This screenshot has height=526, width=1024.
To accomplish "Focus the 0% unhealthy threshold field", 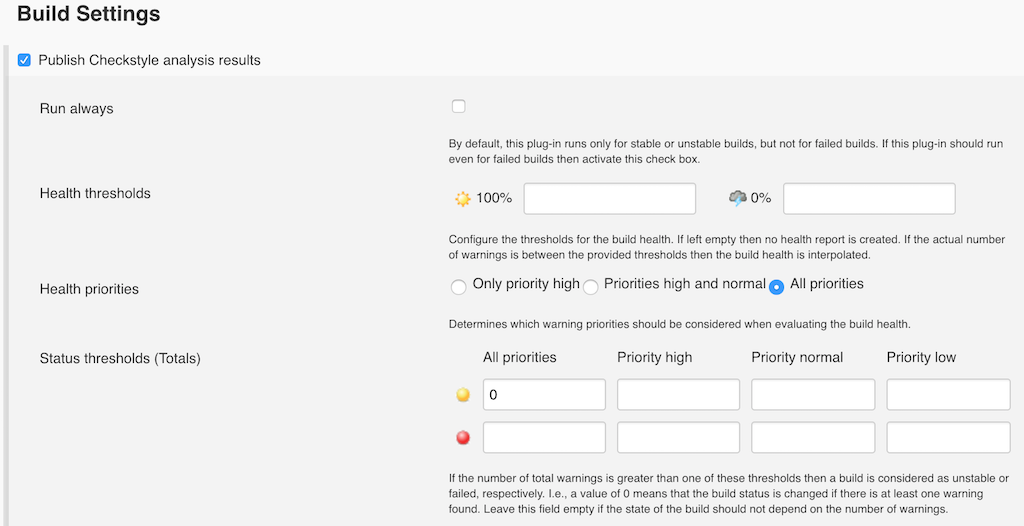I will click(x=869, y=198).
